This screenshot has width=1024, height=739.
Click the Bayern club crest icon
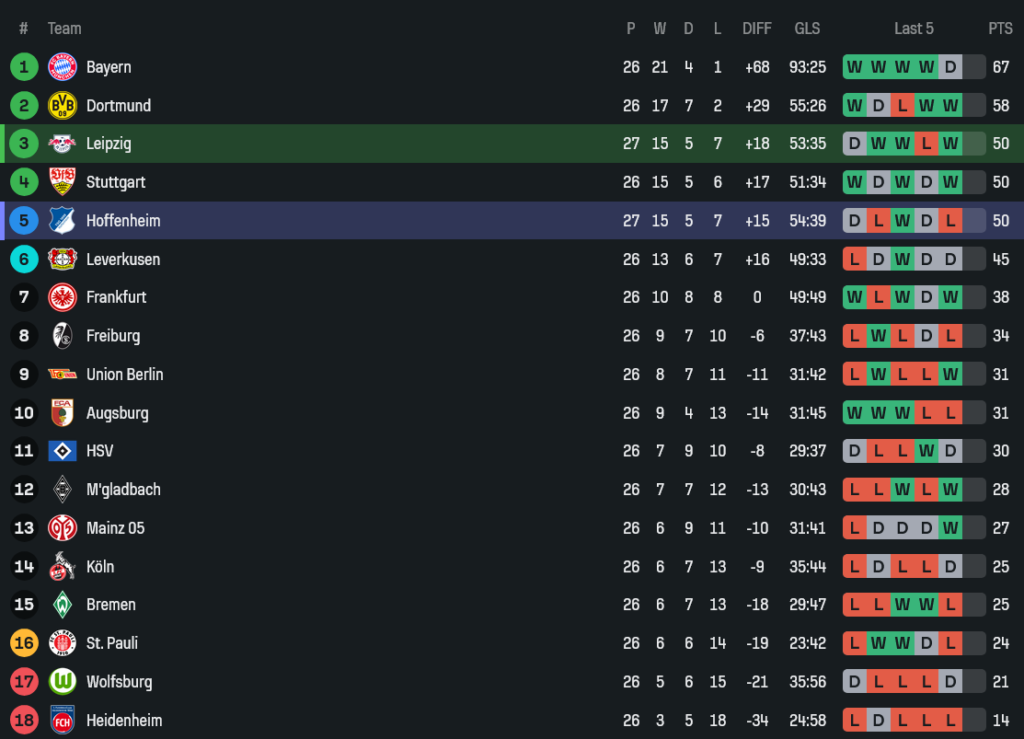(62, 67)
